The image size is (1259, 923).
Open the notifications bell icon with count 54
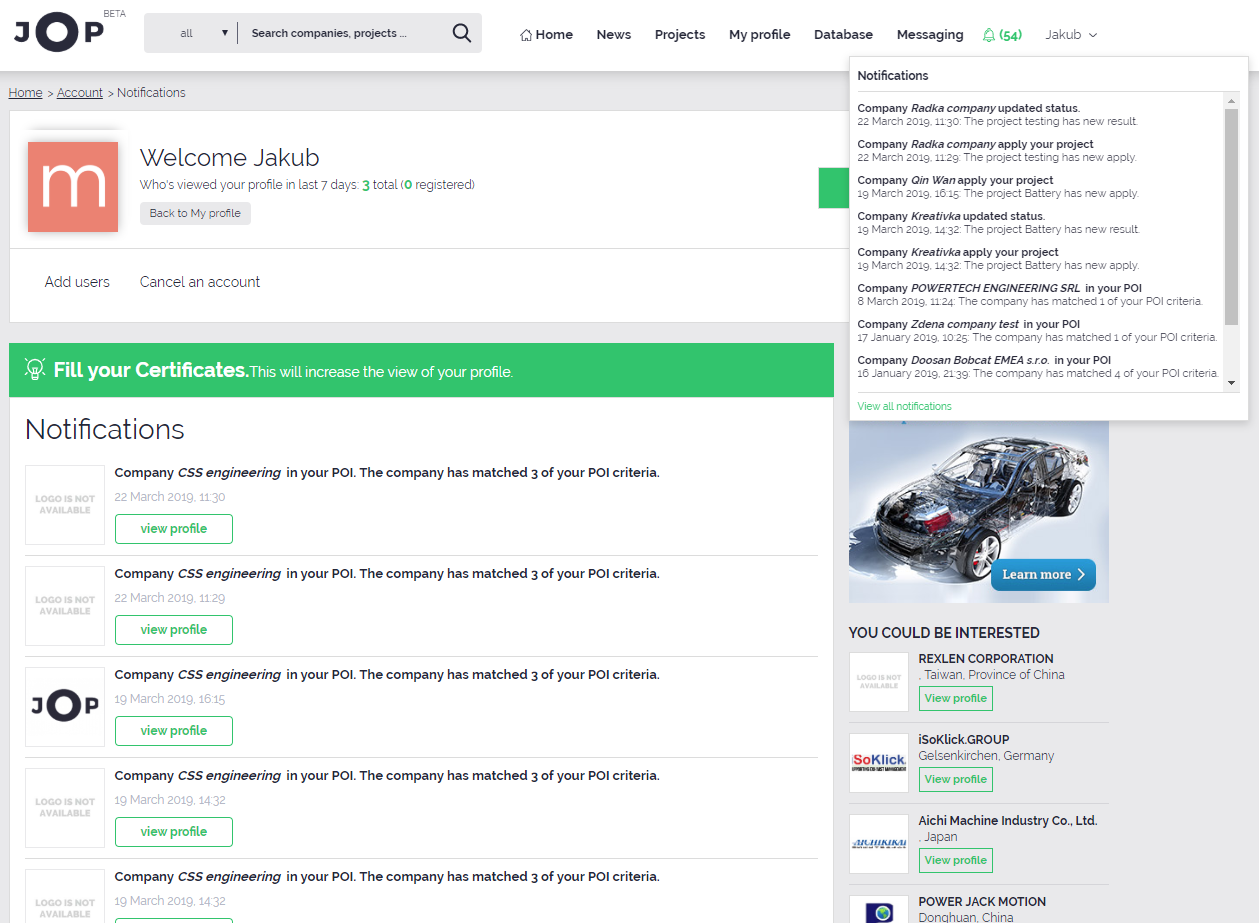(x=1002, y=35)
